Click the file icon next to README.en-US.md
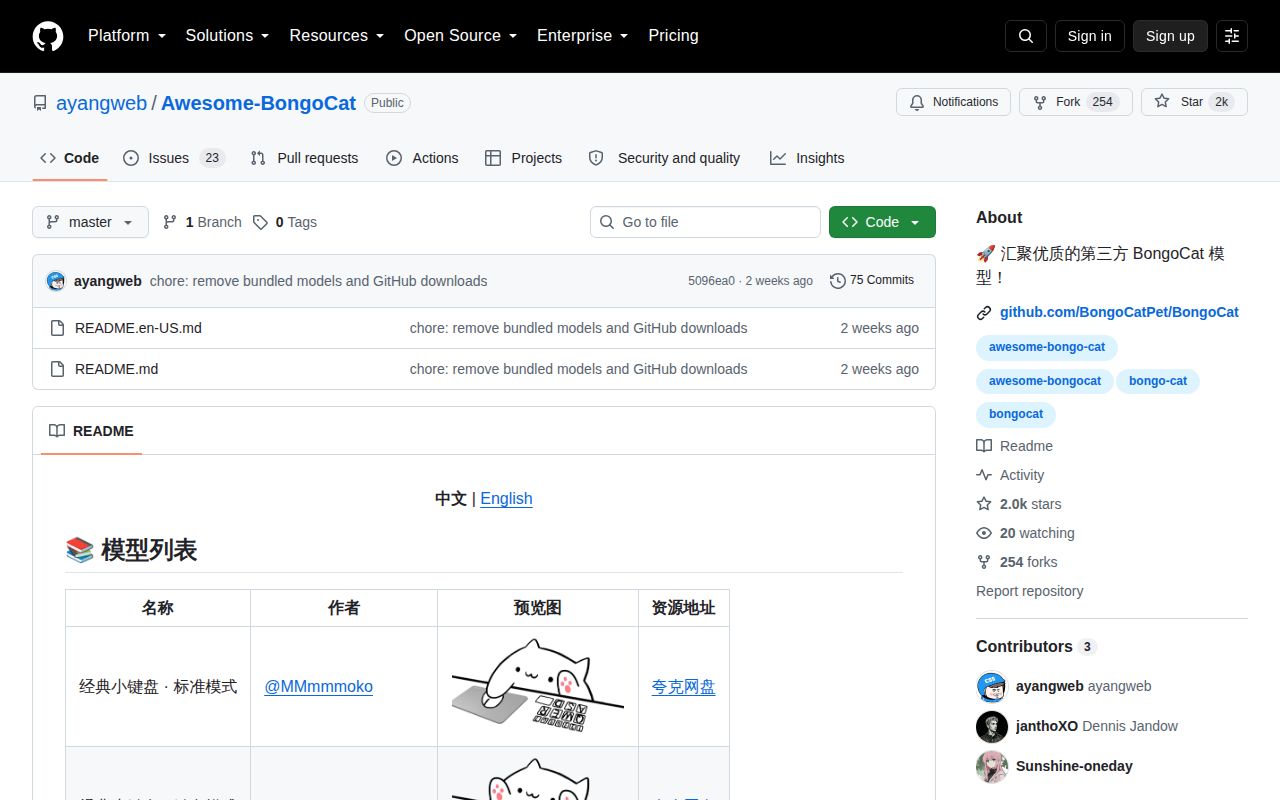 click(x=57, y=328)
